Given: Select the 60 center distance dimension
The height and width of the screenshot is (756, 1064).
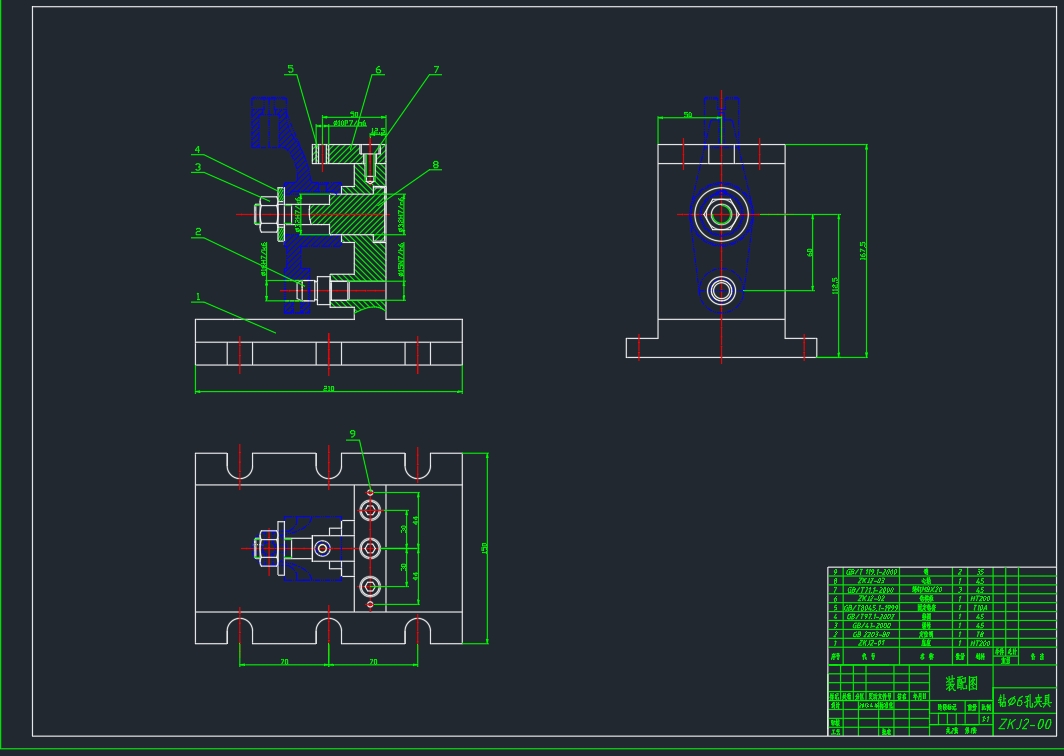Looking at the screenshot, I should [x=810, y=252].
